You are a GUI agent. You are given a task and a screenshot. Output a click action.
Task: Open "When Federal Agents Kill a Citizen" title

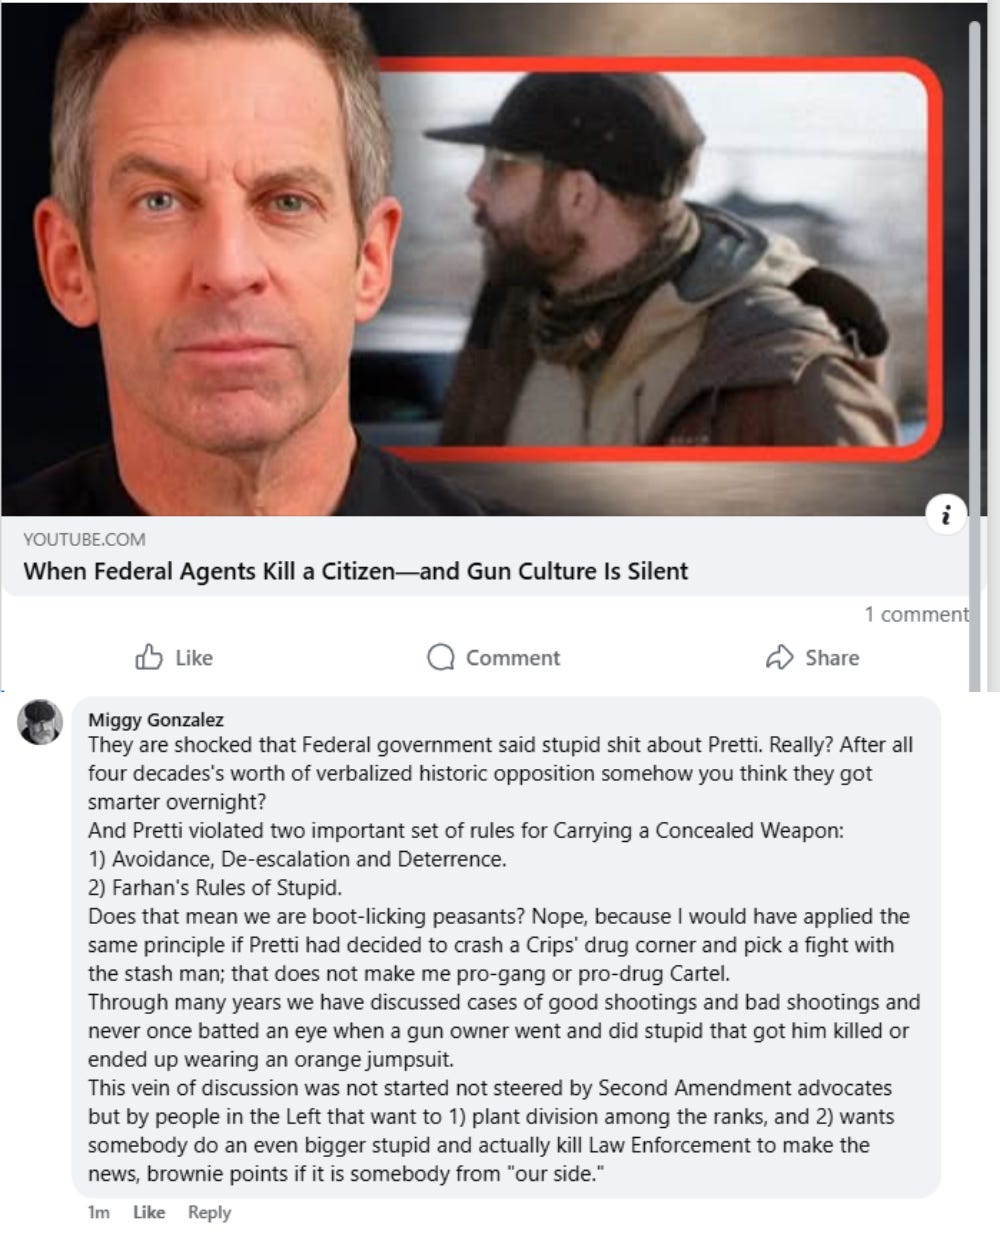pos(355,572)
